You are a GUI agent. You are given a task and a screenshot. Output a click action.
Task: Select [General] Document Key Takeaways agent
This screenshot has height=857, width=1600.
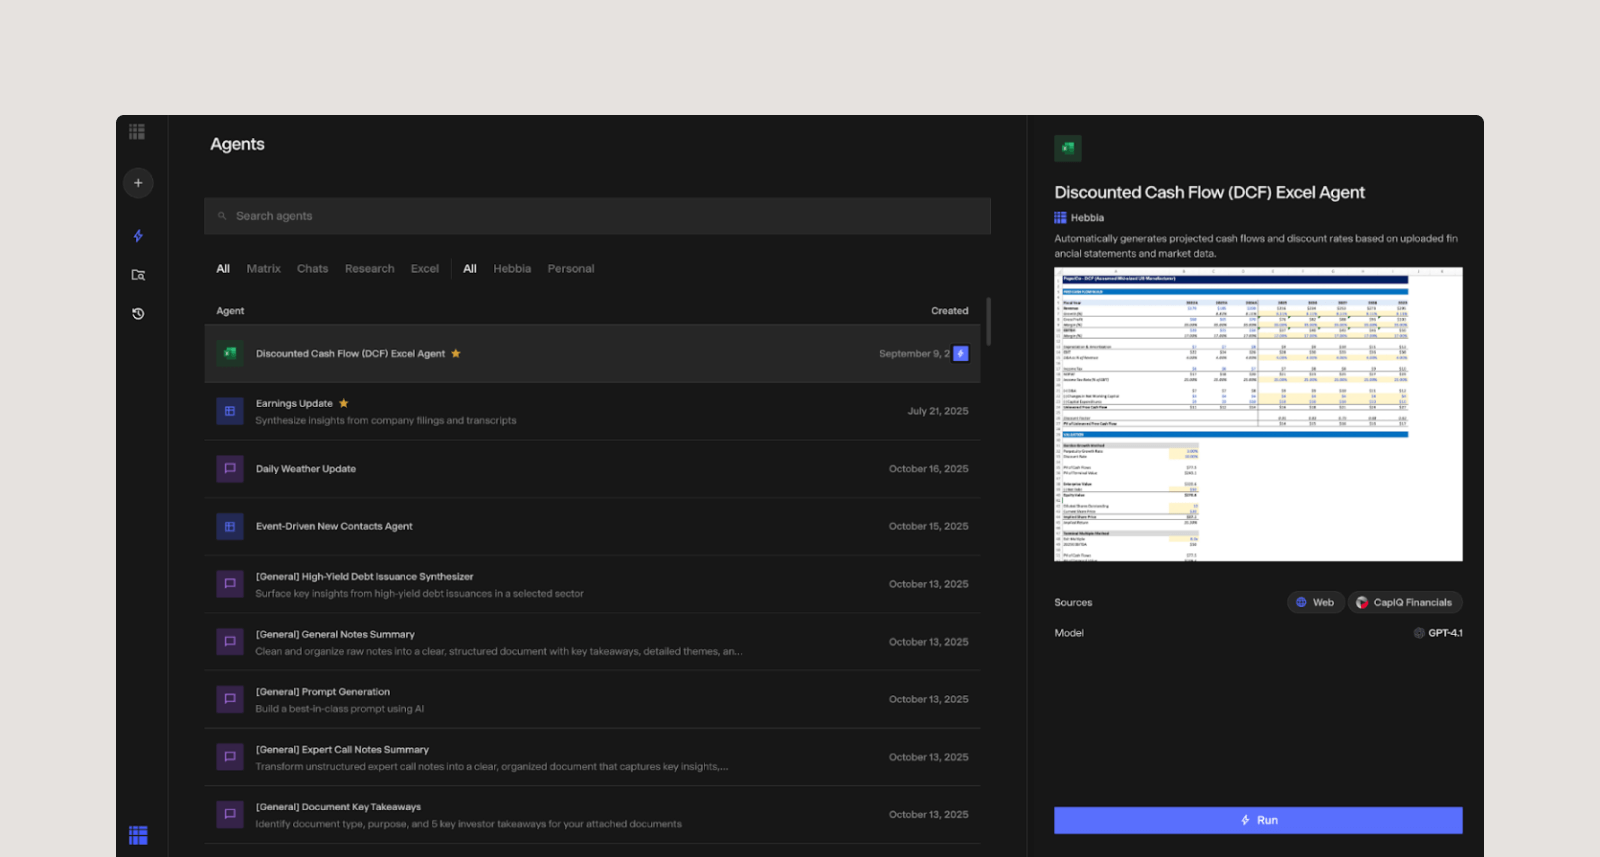pyautogui.click(x=592, y=814)
